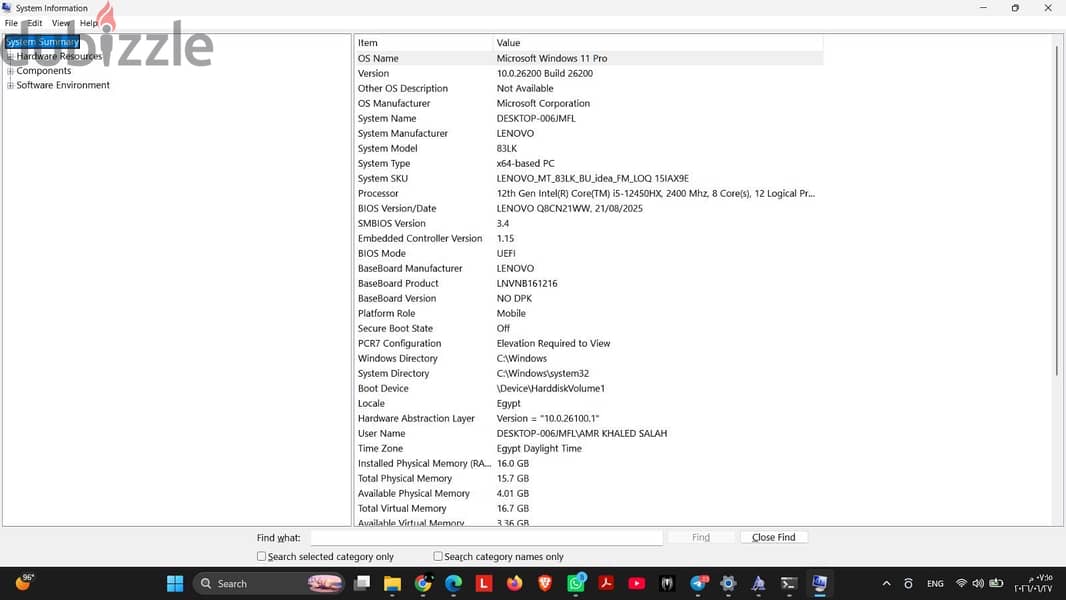Expand the Components tree node
The height and width of the screenshot is (600, 1066).
tap(10, 71)
